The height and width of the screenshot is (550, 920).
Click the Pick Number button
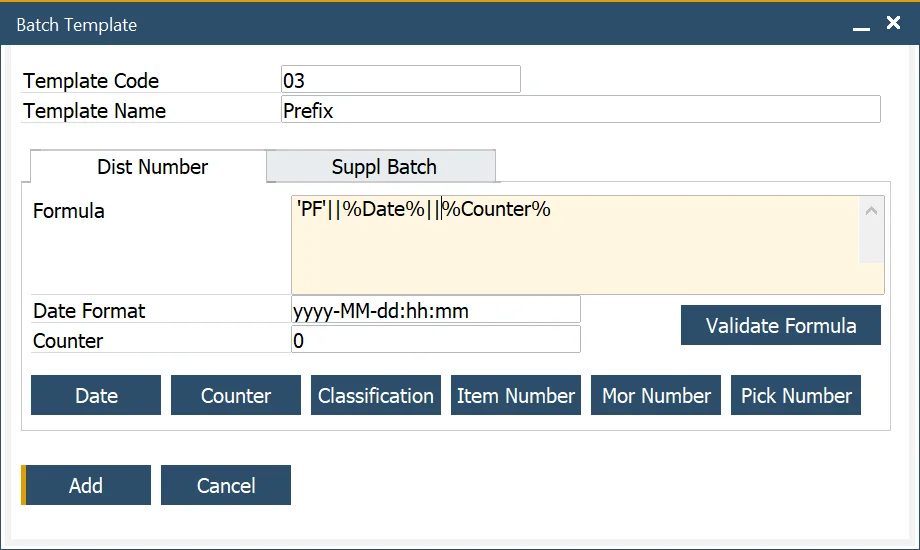795,395
